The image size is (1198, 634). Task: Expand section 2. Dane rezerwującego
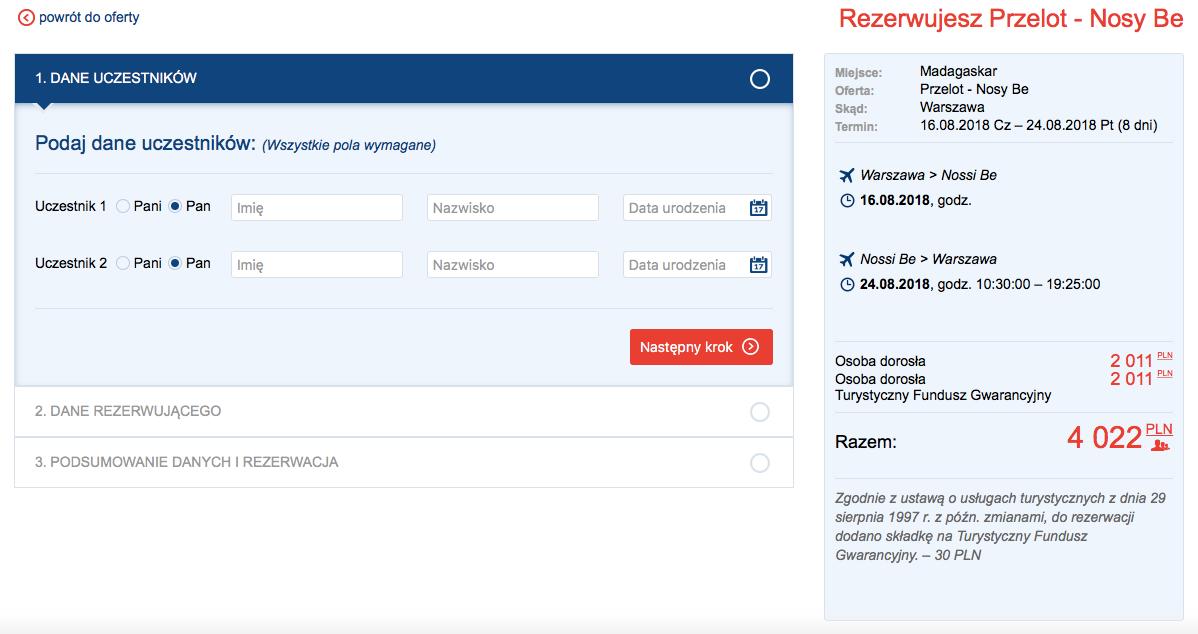click(x=403, y=412)
